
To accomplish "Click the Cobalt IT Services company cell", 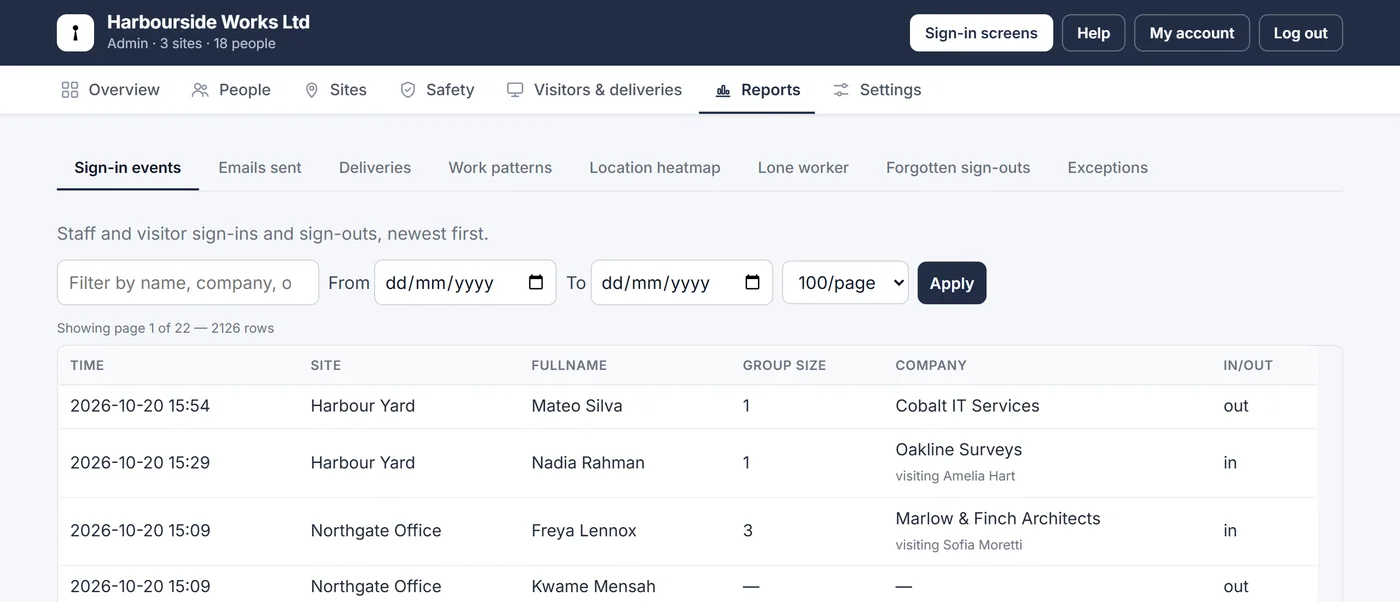I will coord(967,406).
